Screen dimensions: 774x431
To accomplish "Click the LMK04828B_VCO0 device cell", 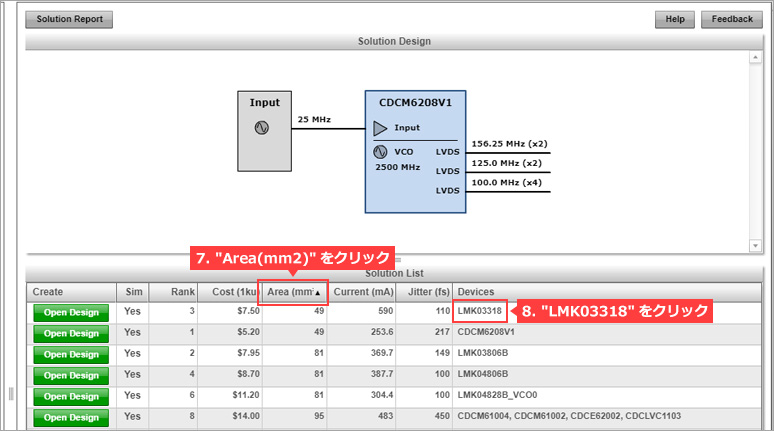I will 497,395.
